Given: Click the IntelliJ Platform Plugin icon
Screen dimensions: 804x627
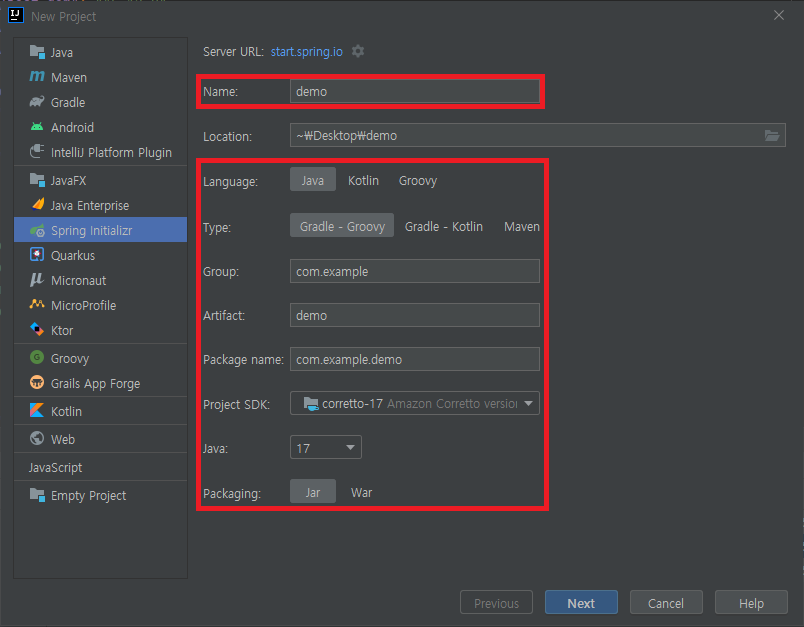Looking at the screenshot, I should [37, 151].
